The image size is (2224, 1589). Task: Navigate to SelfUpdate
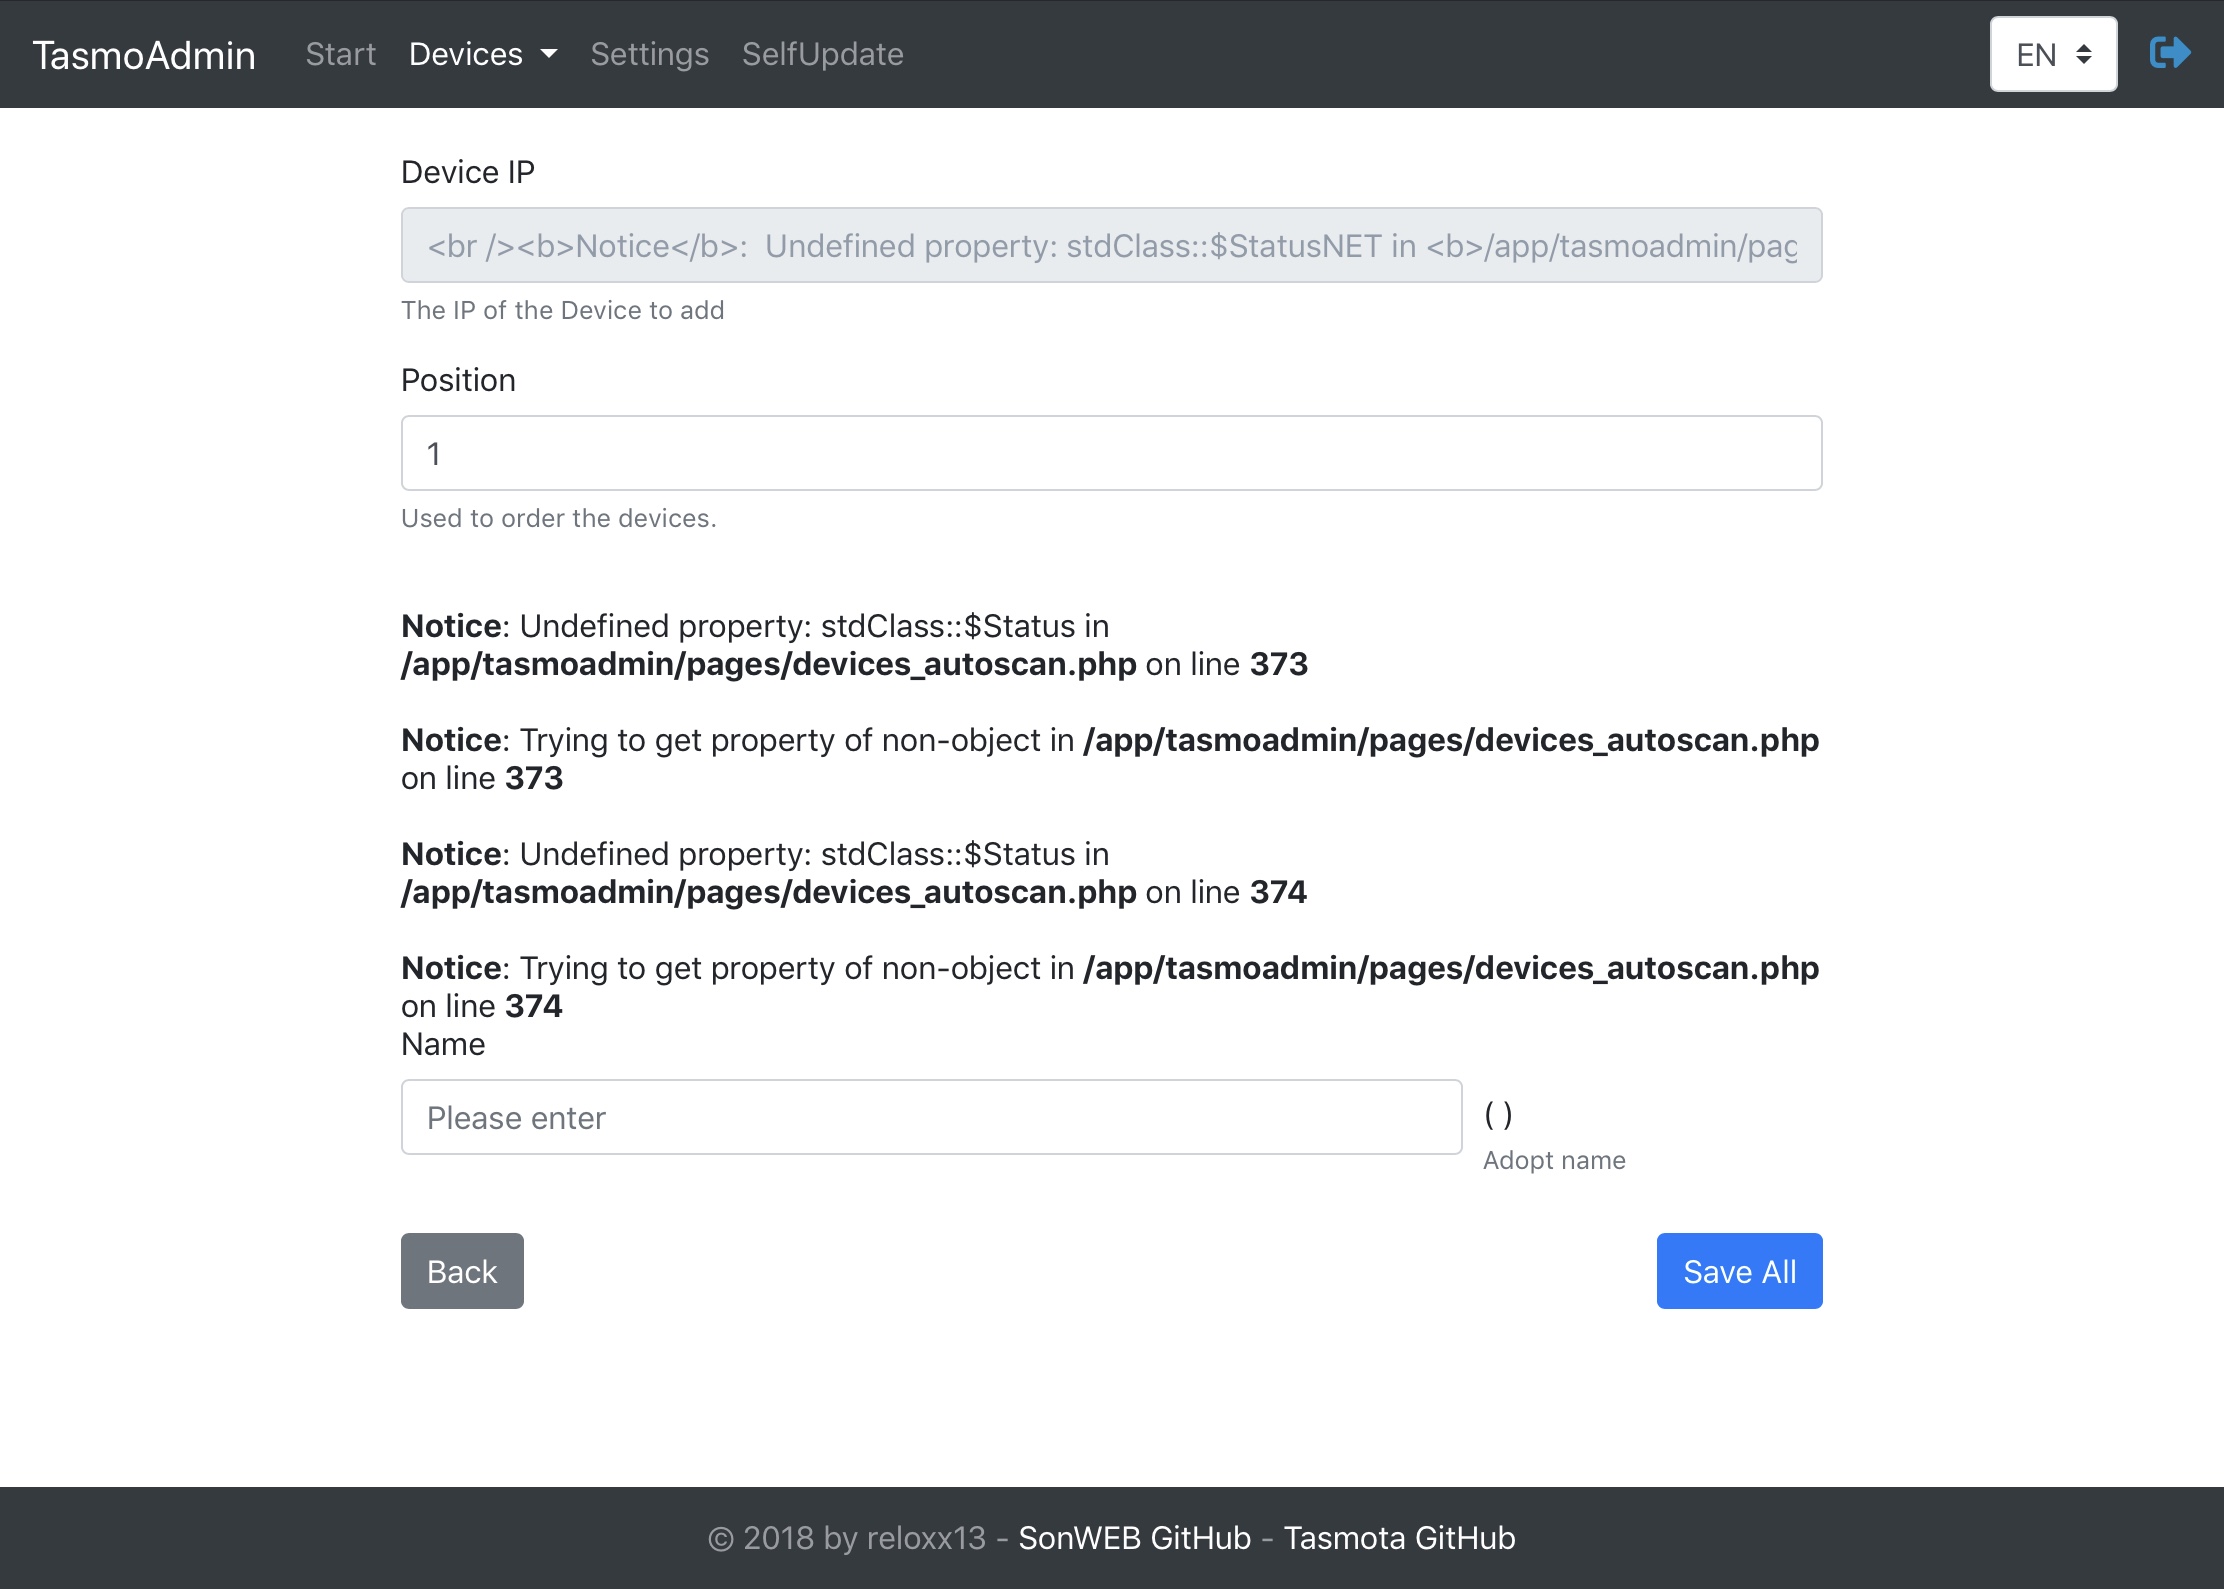822,54
